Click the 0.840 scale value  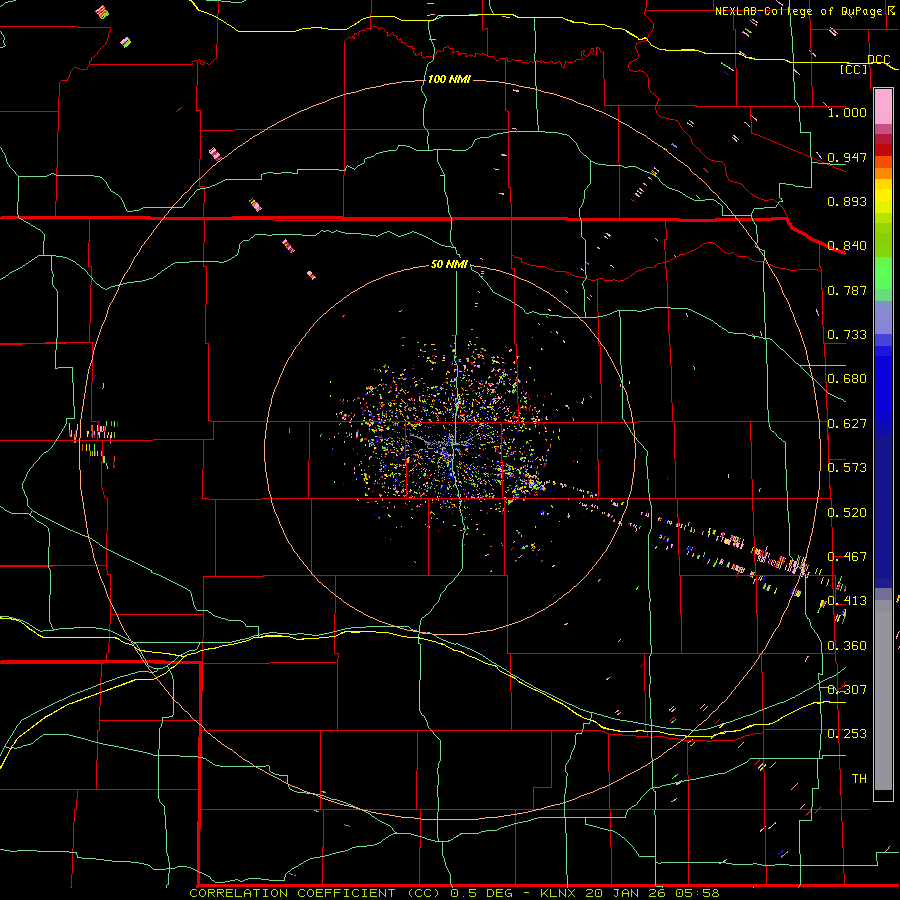pyautogui.click(x=847, y=246)
